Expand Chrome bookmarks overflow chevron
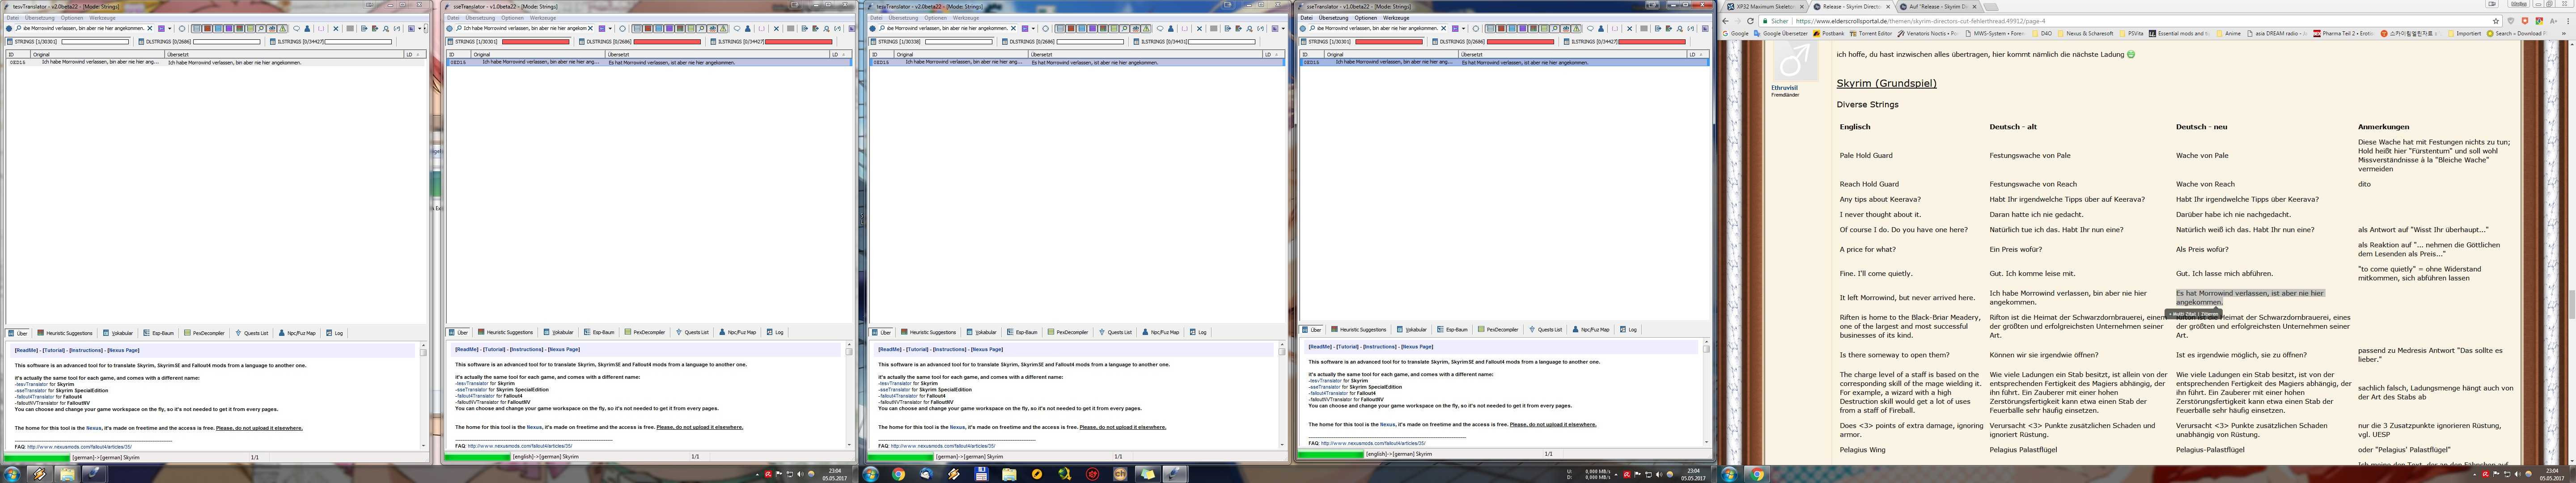2576x483 pixels. tap(2564, 33)
